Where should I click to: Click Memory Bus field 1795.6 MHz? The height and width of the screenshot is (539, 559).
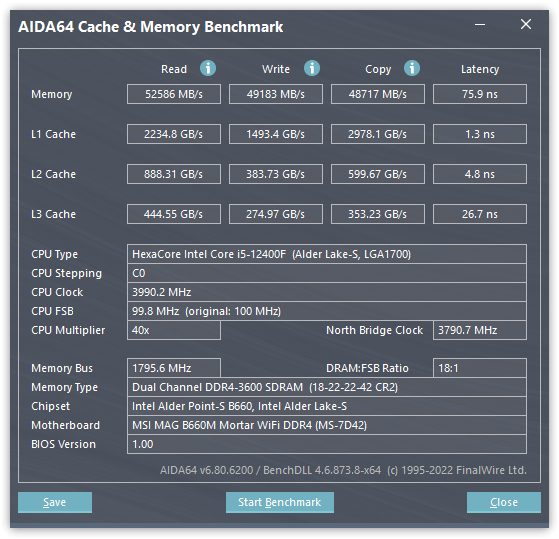pos(174,368)
